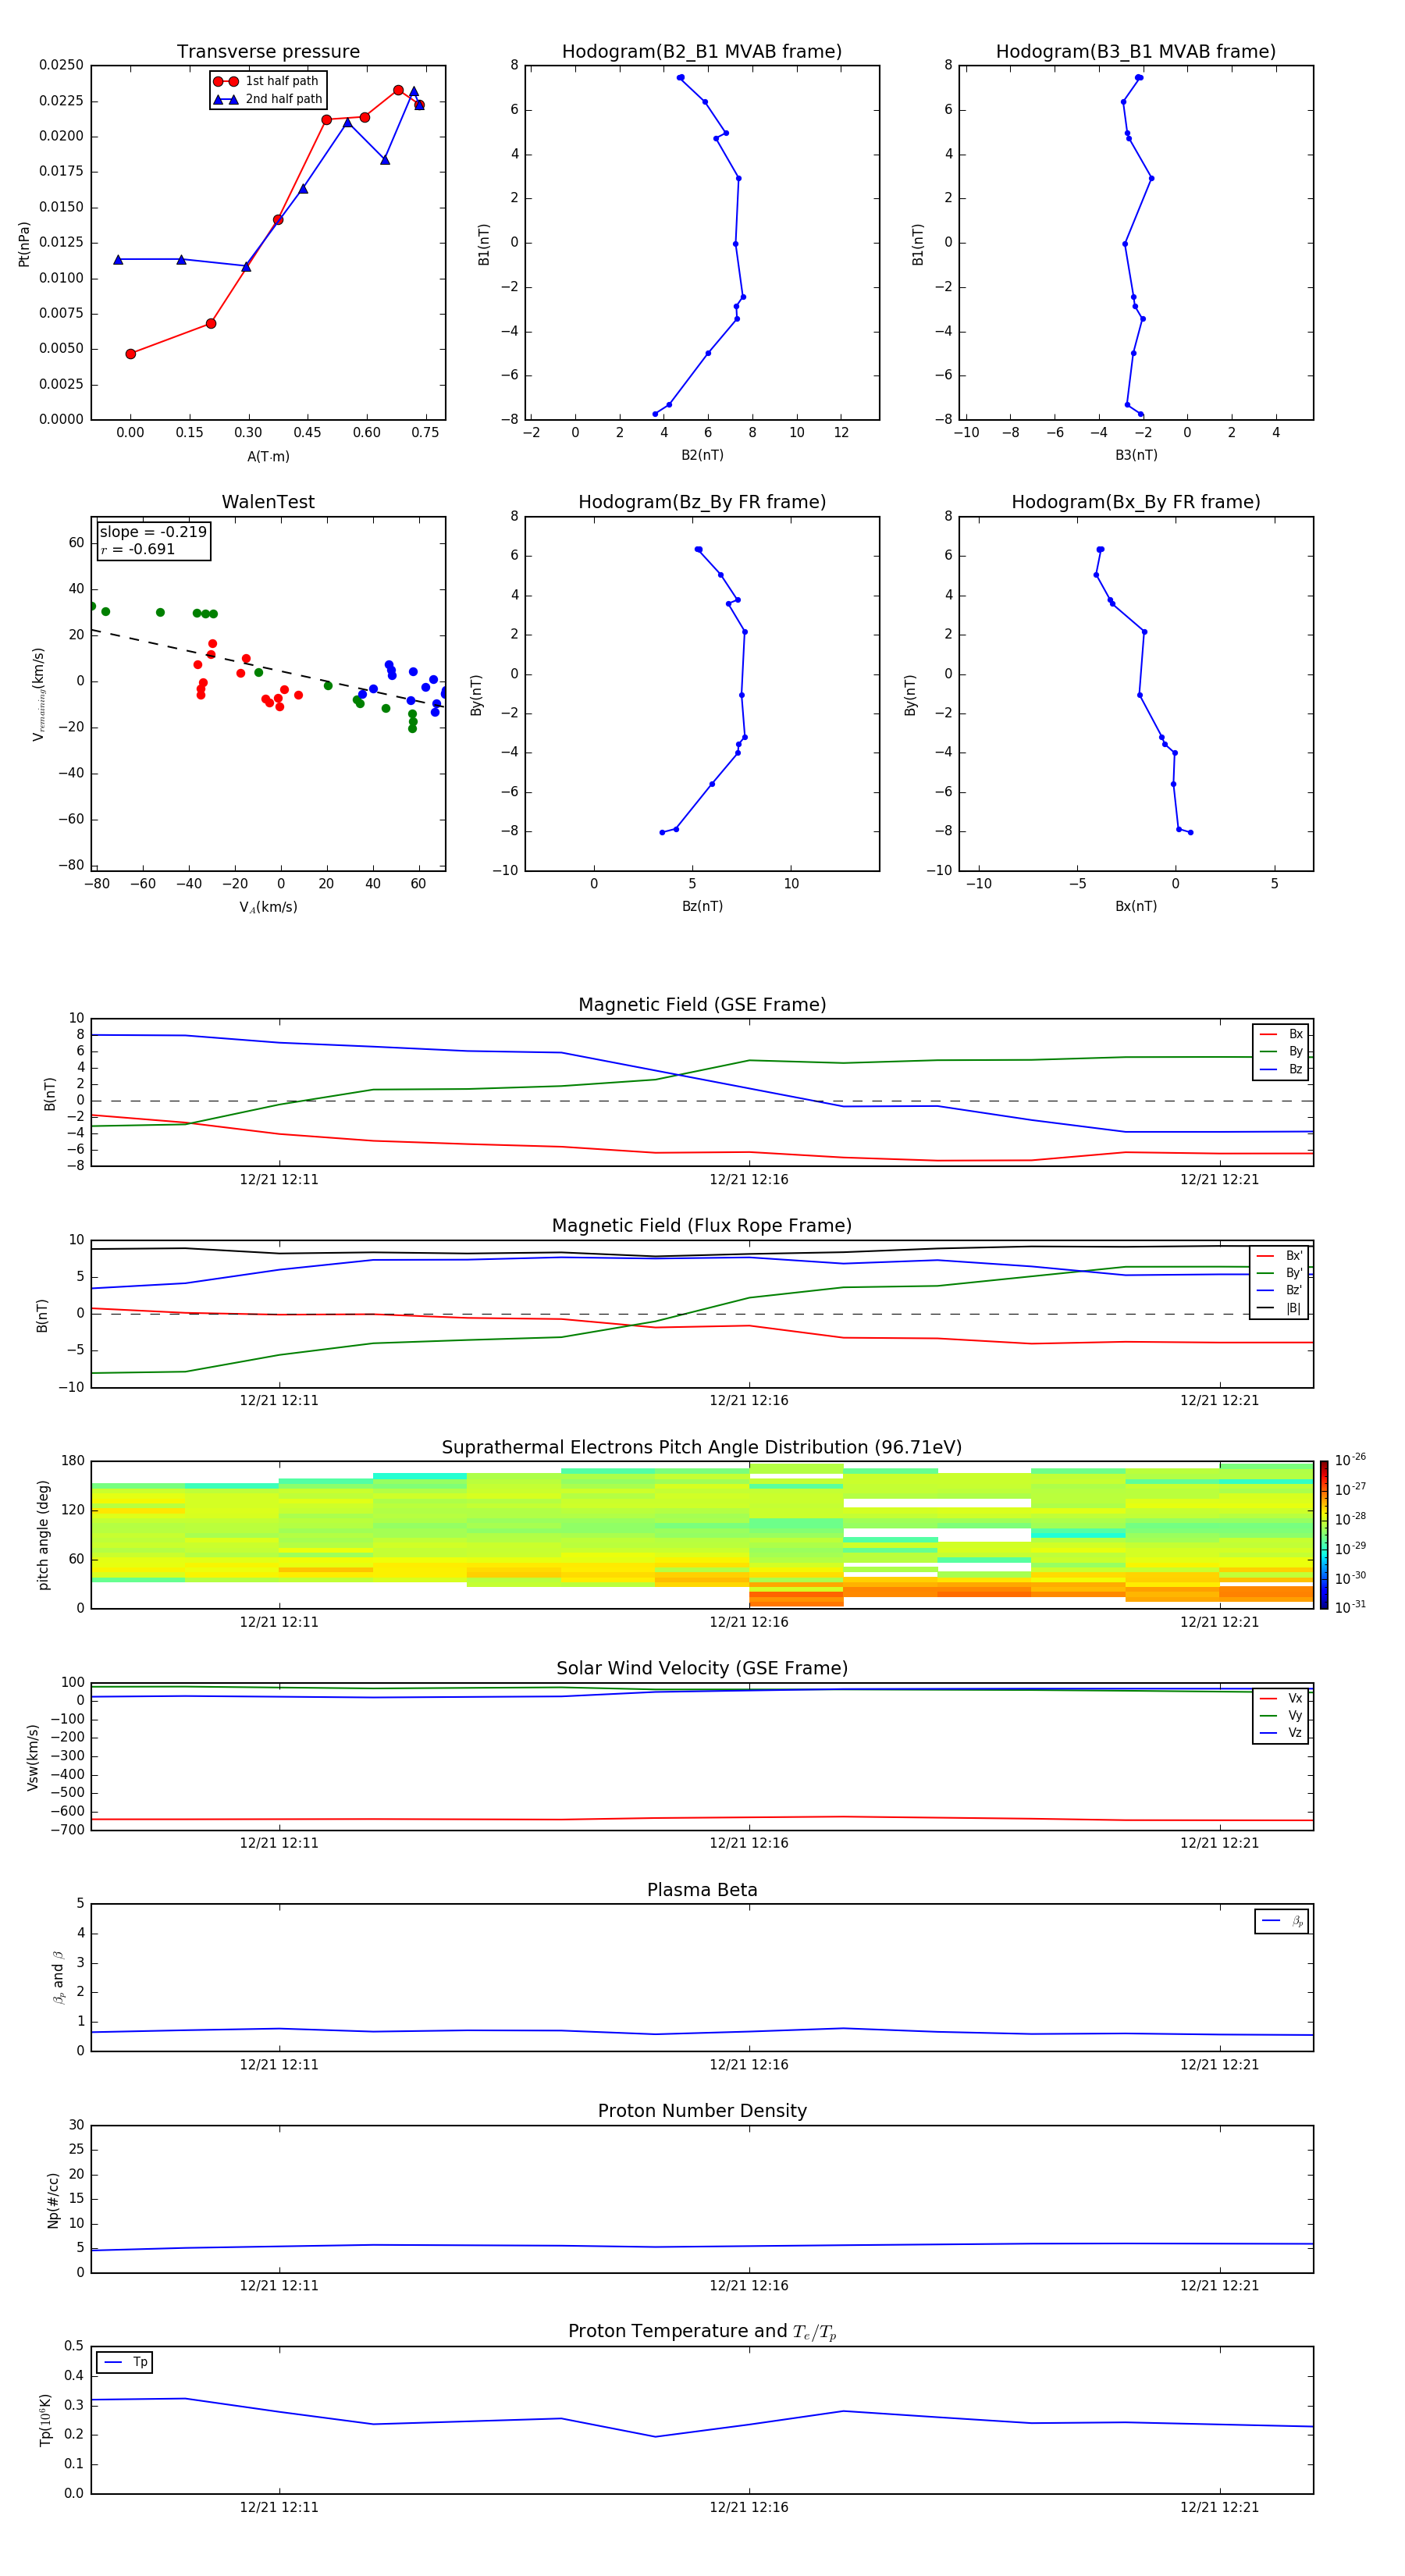The height and width of the screenshot is (2576, 1405).
Task: Select the 'r = -0.691' annotation
Action: [138, 549]
